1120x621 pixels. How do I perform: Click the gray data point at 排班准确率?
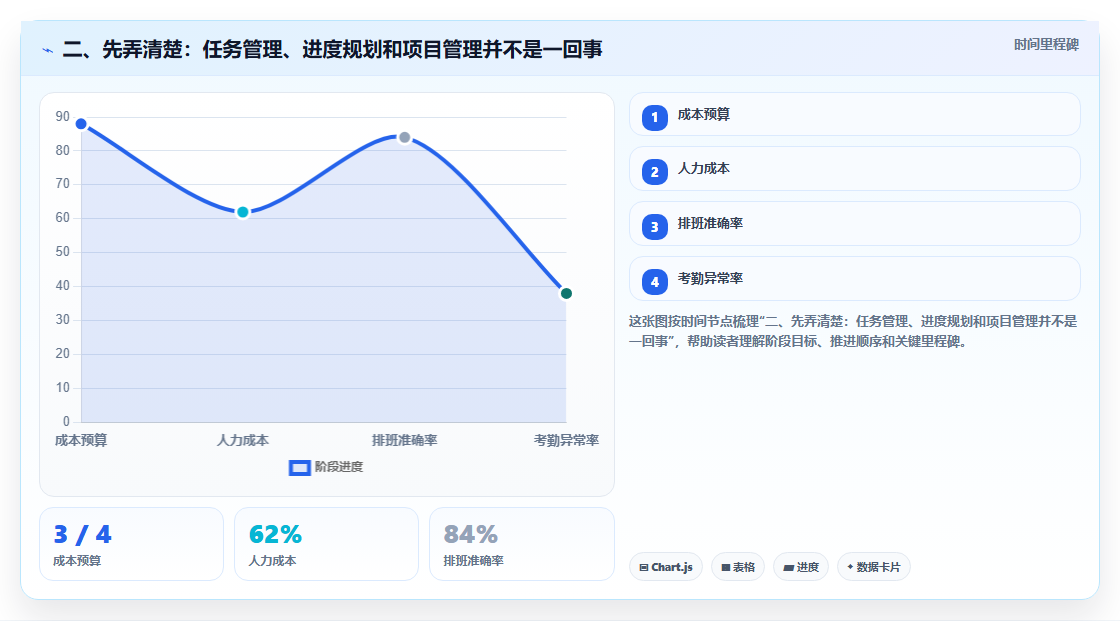click(x=404, y=137)
